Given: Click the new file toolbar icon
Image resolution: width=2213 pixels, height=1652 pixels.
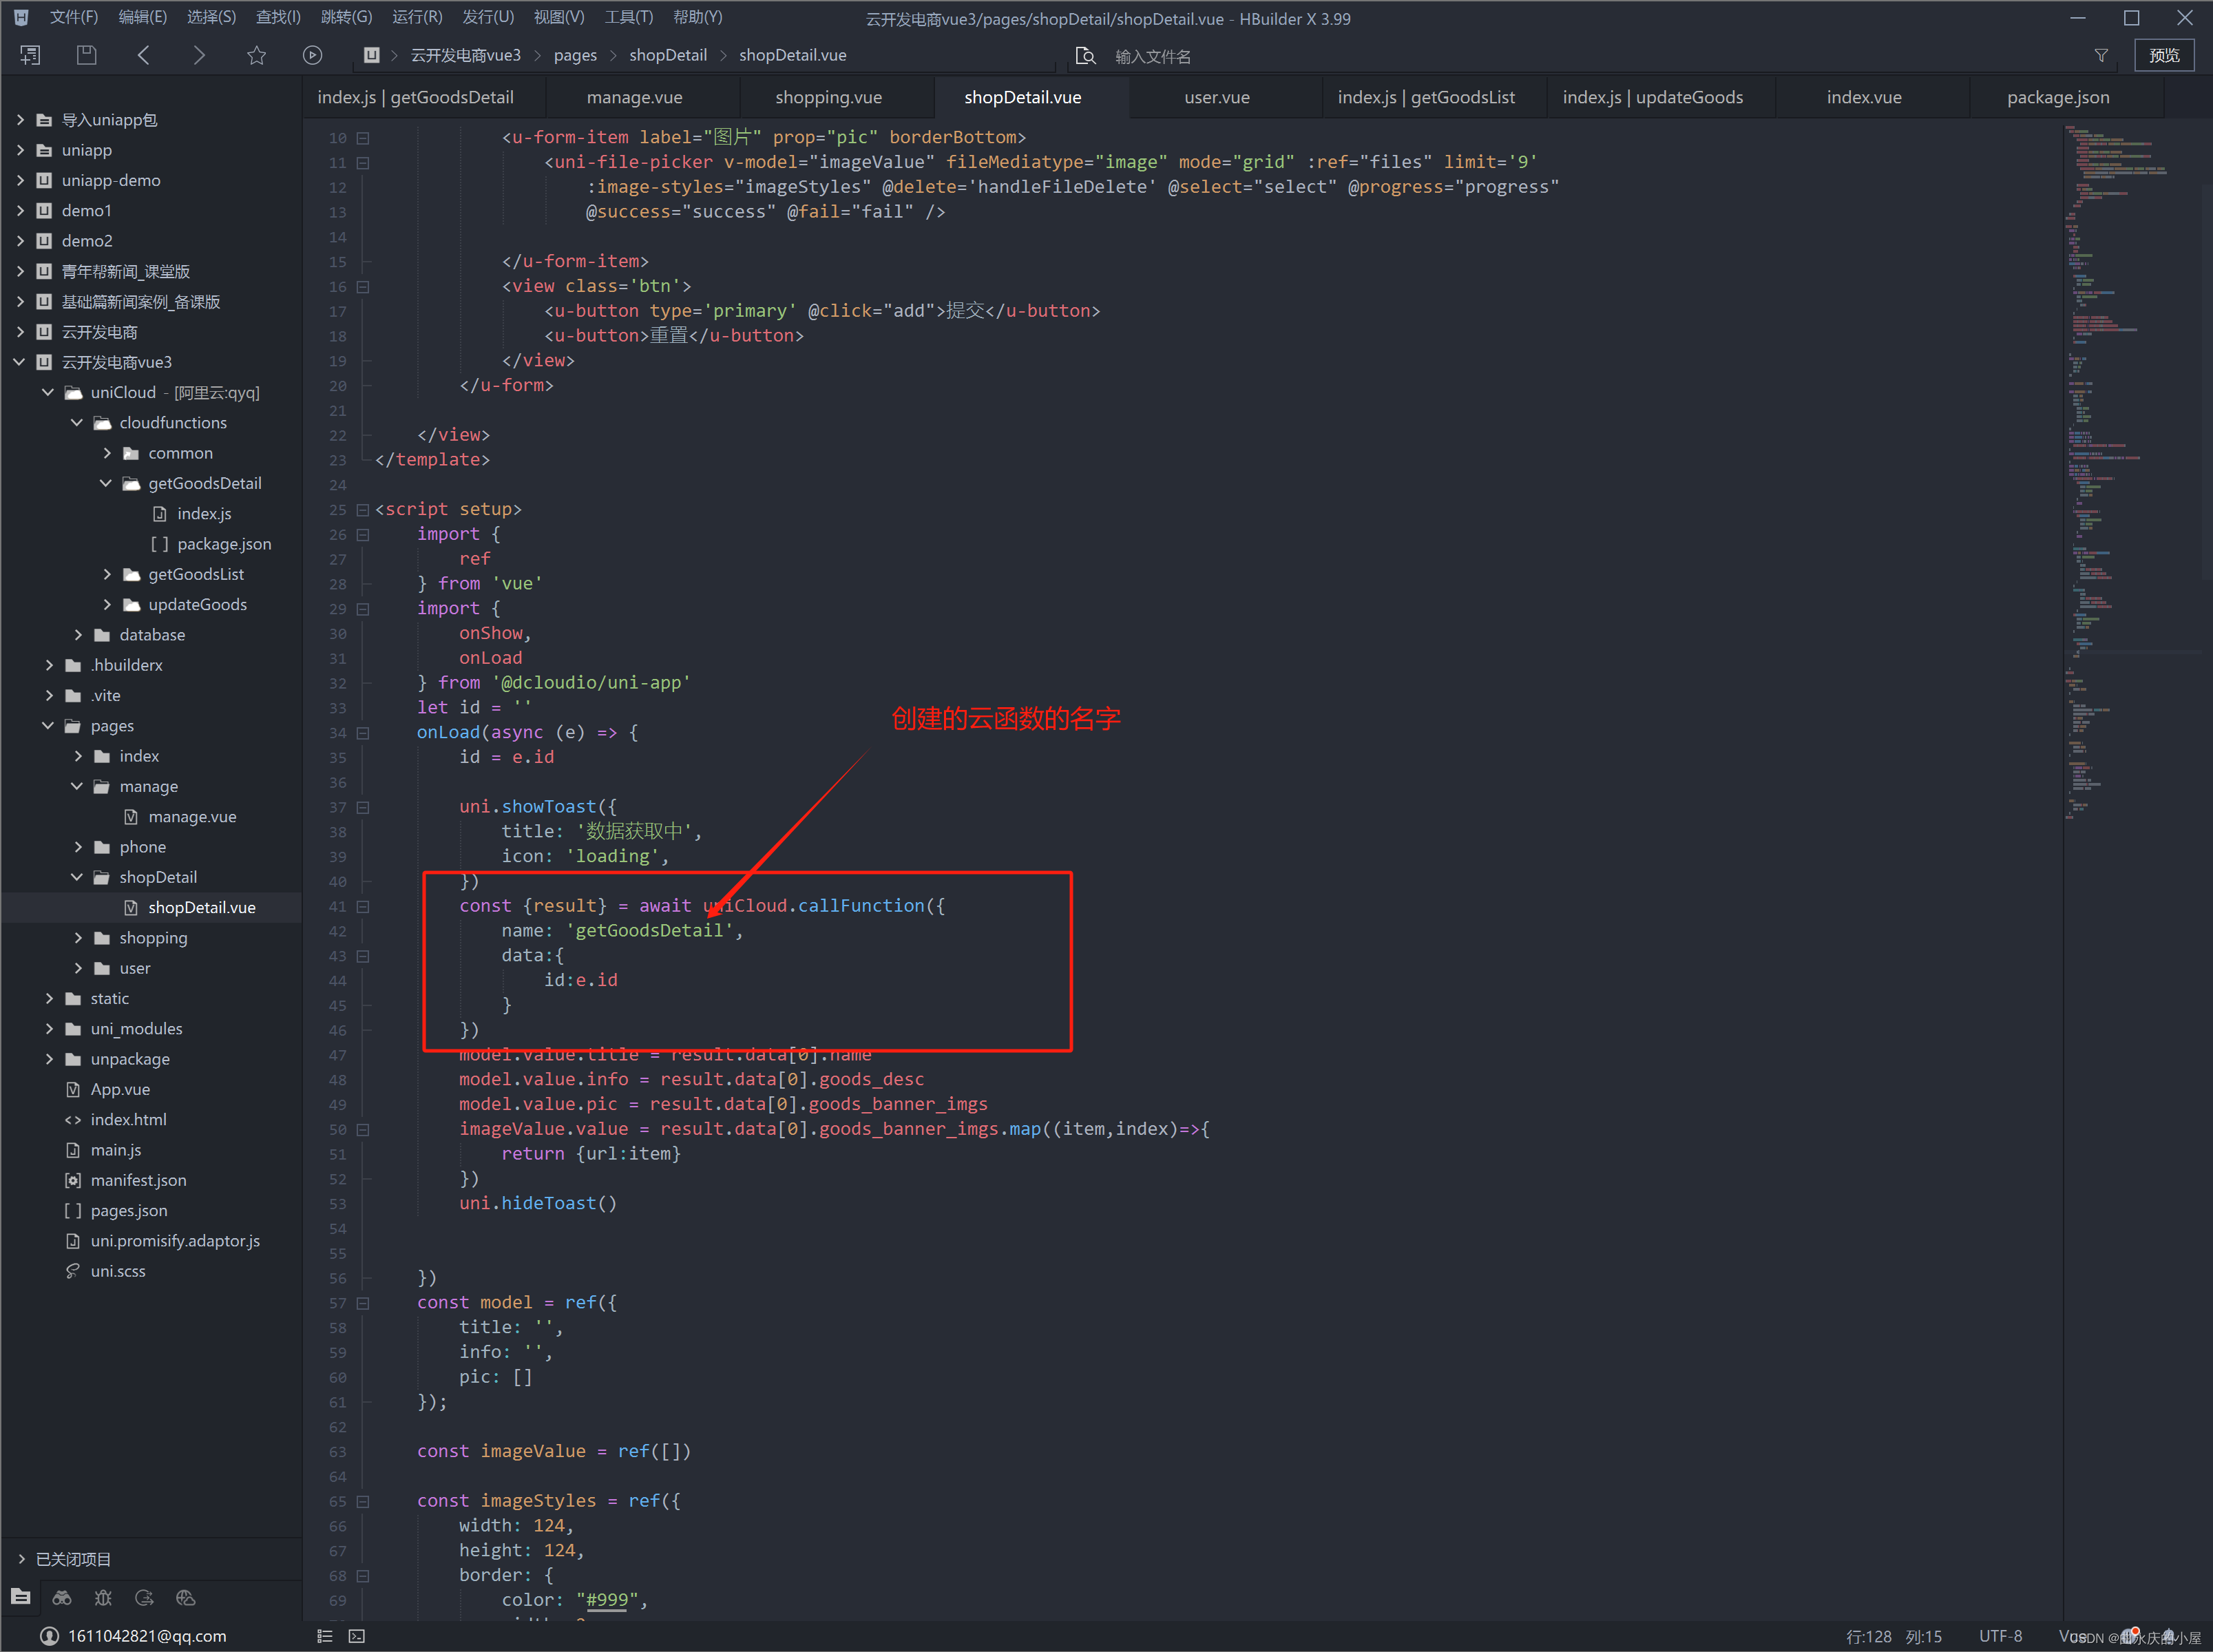Looking at the screenshot, I should (30, 55).
